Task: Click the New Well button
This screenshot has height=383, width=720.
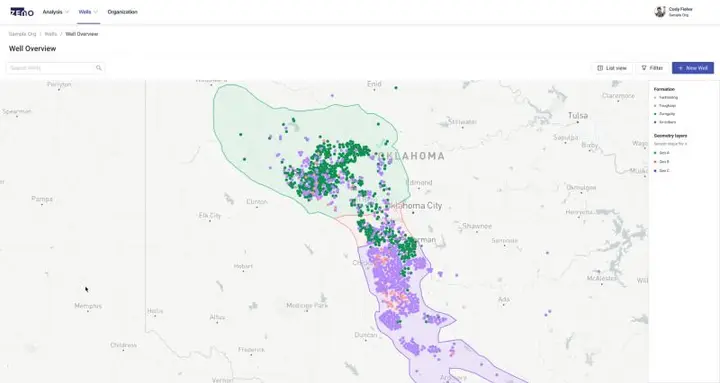Action: click(x=693, y=68)
